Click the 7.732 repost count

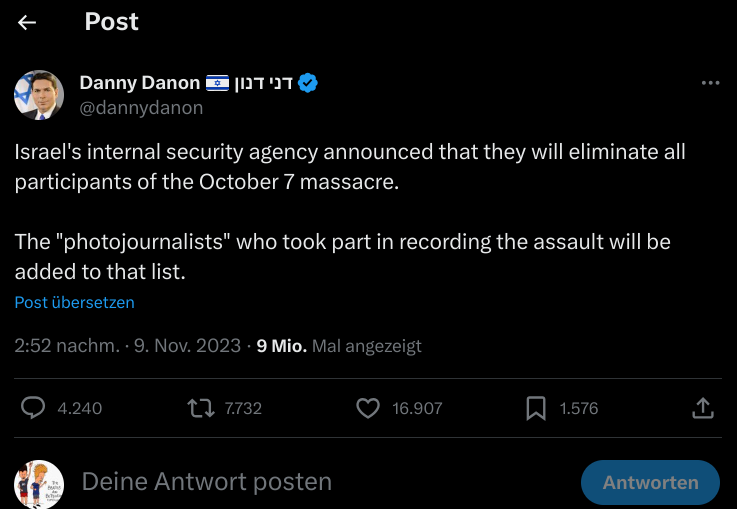243,408
